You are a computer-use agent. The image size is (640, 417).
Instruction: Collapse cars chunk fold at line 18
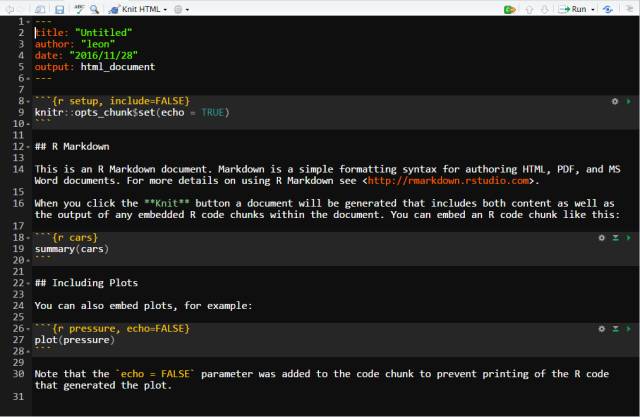tap(28, 238)
